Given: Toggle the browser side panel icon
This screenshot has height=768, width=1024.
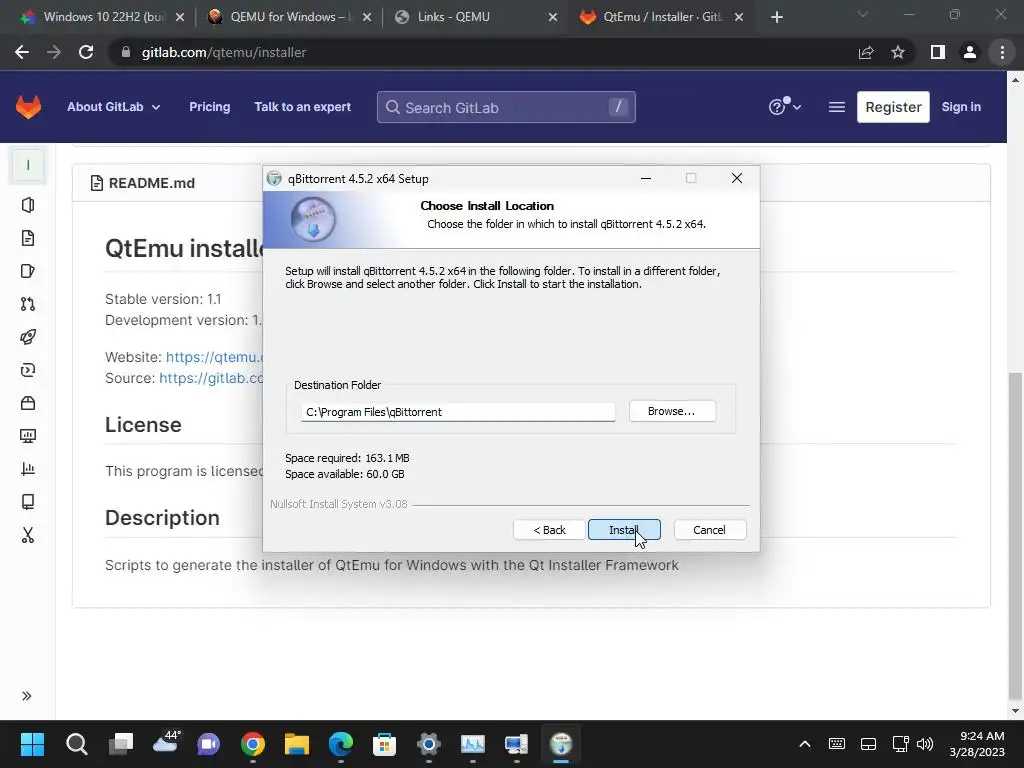Looking at the screenshot, I should (x=938, y=52).
